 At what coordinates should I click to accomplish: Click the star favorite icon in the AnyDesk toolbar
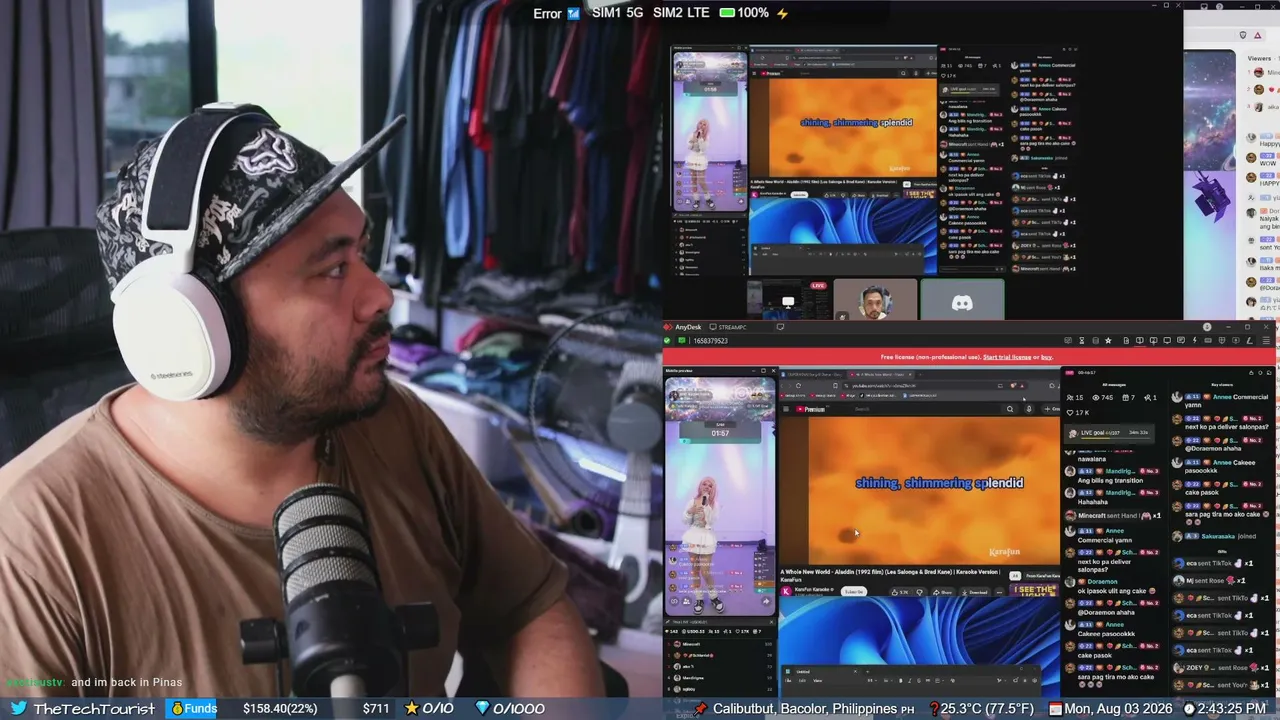point(1108,341)
